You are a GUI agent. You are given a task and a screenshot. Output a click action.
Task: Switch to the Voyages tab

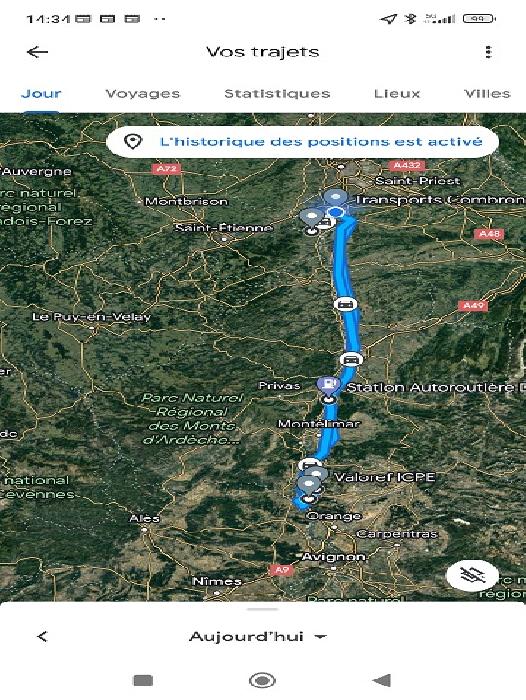click(x=142, y=93)
